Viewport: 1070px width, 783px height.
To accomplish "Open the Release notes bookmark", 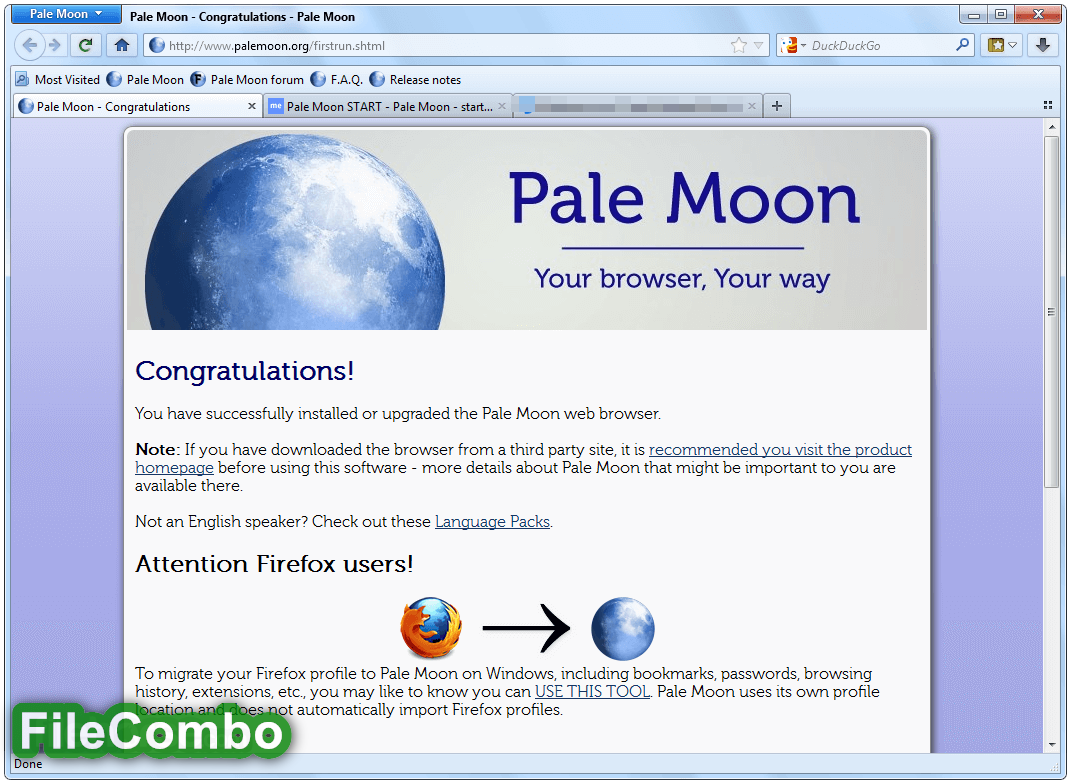I will tap(416, 80).
